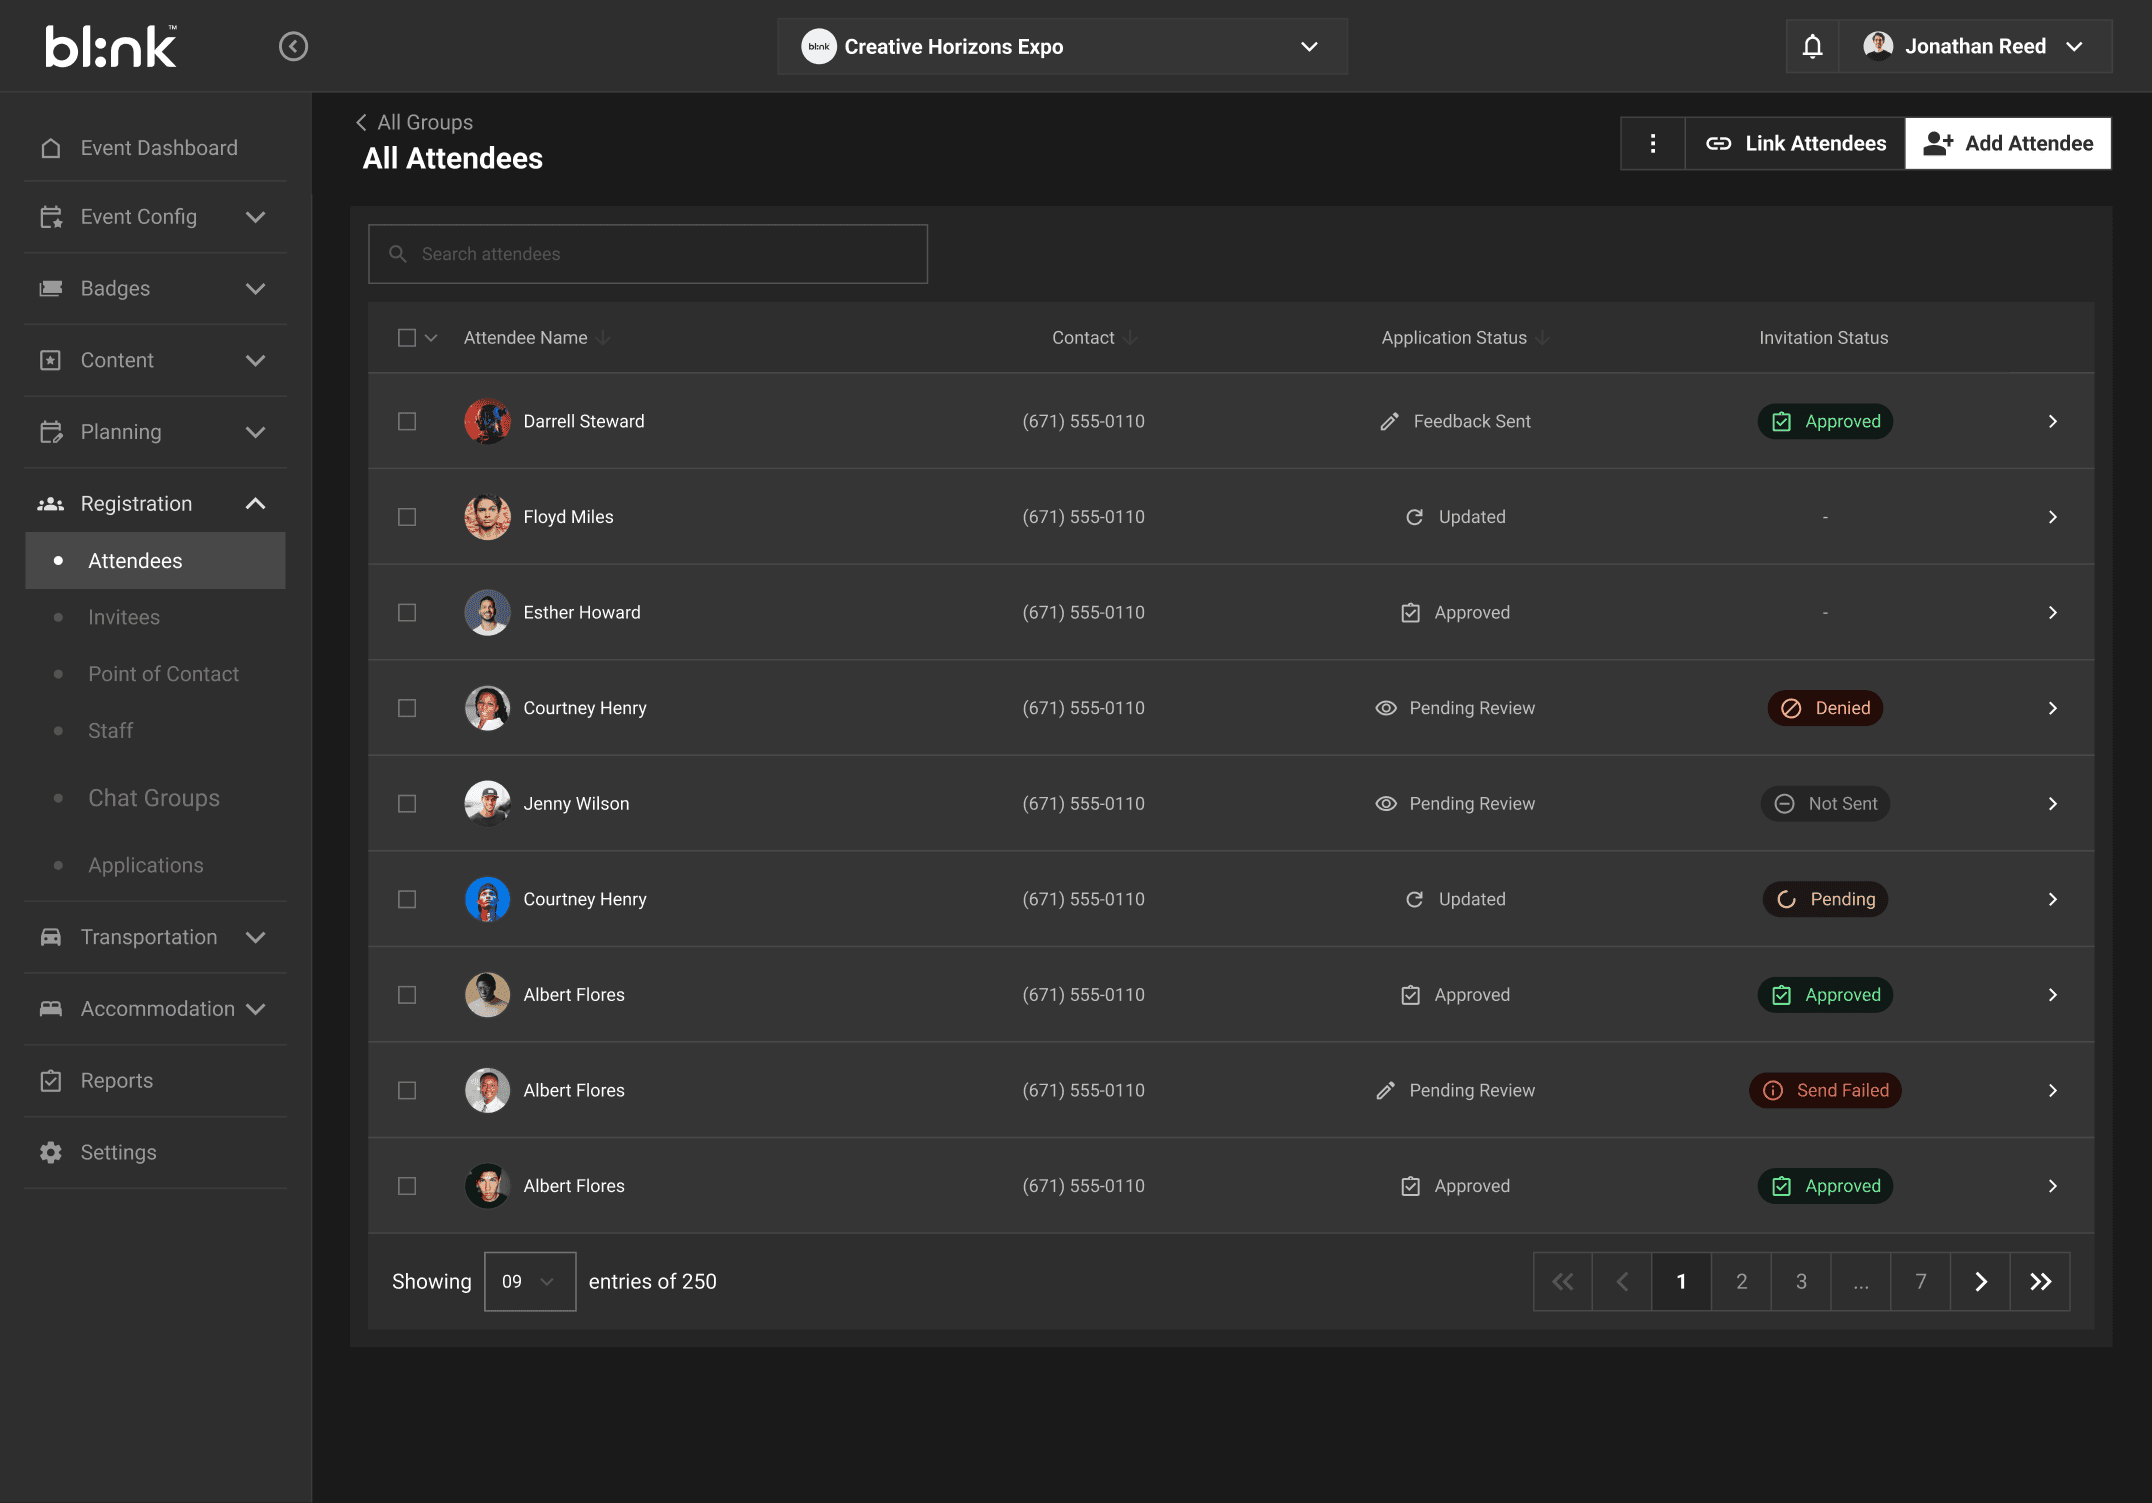Open the Settings gear icon
This screenshot has height=1503, width=2152.
pyautogui.click(x=51, y=1152)
